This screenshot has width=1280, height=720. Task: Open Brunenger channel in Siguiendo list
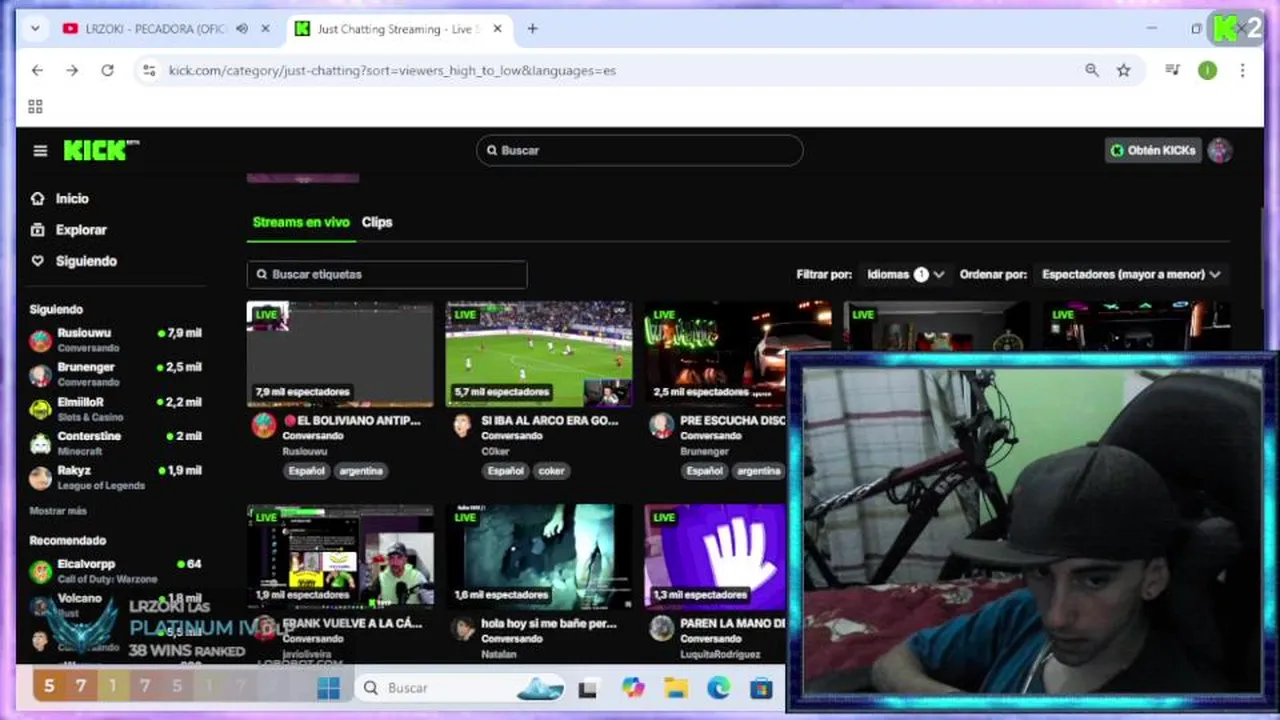pyautogui.click(x=116, y=374)
